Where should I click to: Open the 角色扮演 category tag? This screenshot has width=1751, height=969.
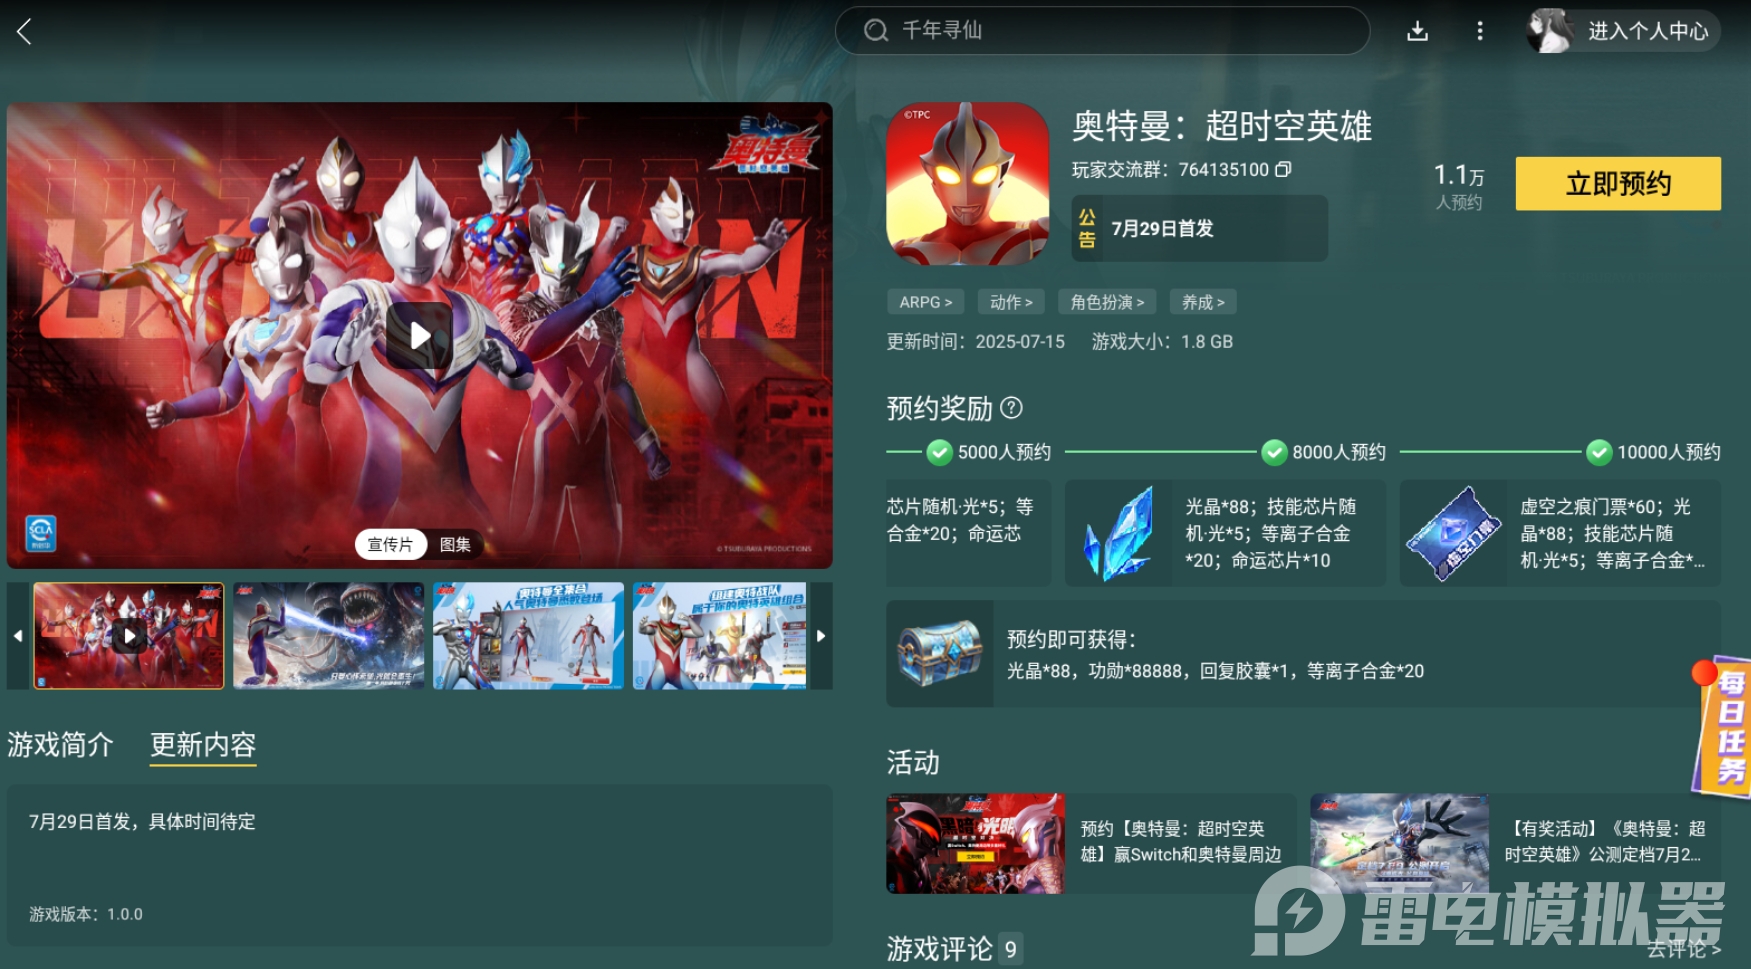tap(1107, 302)
